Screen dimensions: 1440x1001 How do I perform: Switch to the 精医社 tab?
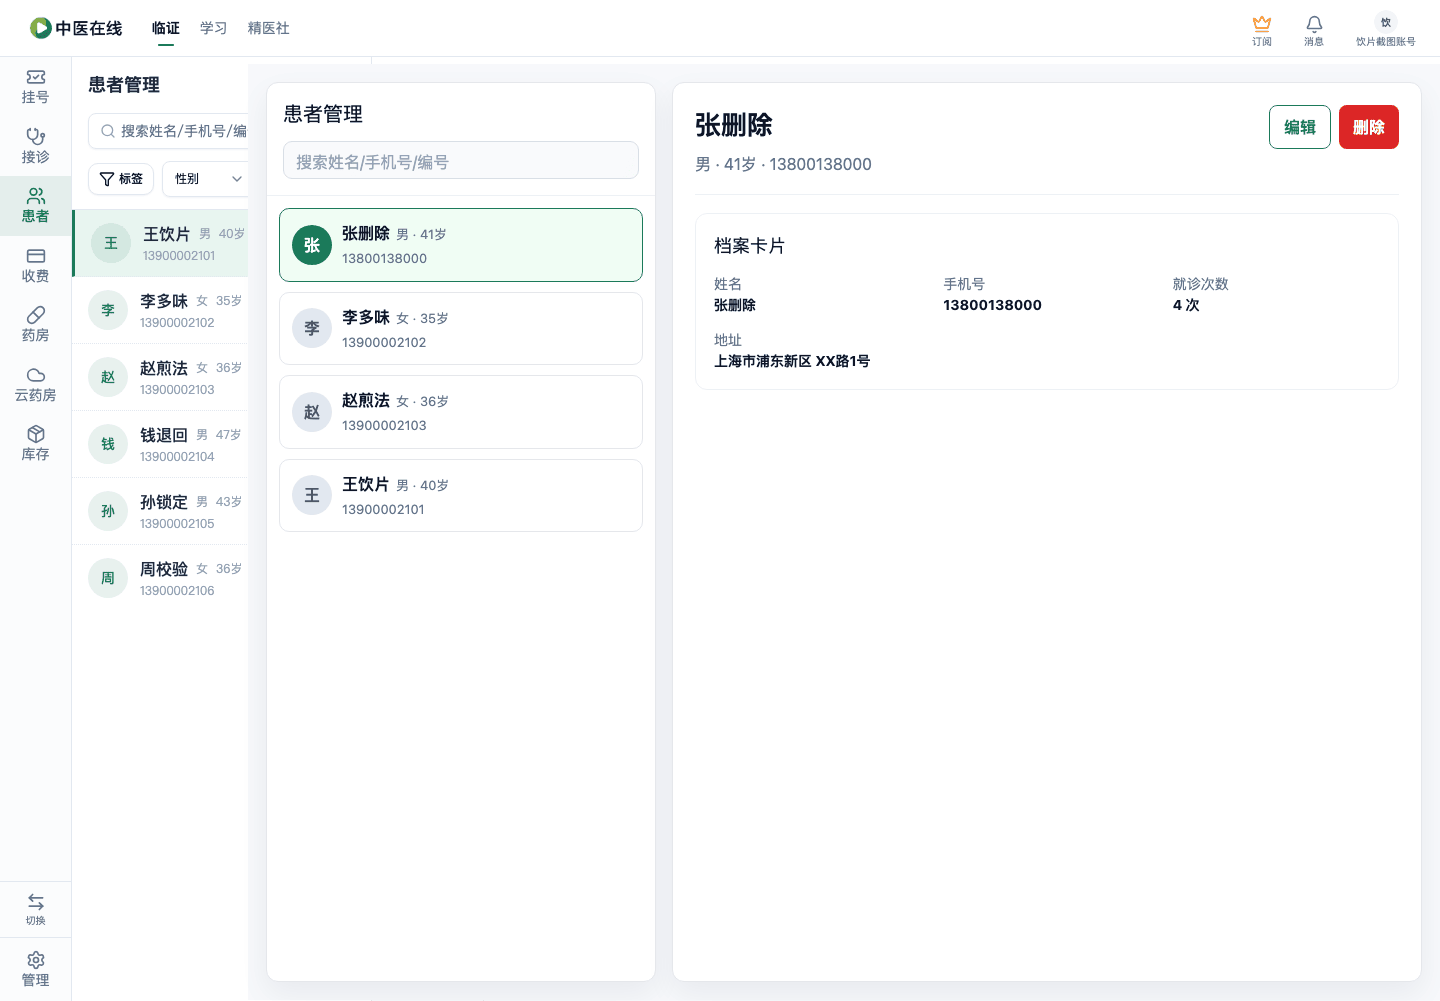tap(269, 28)
